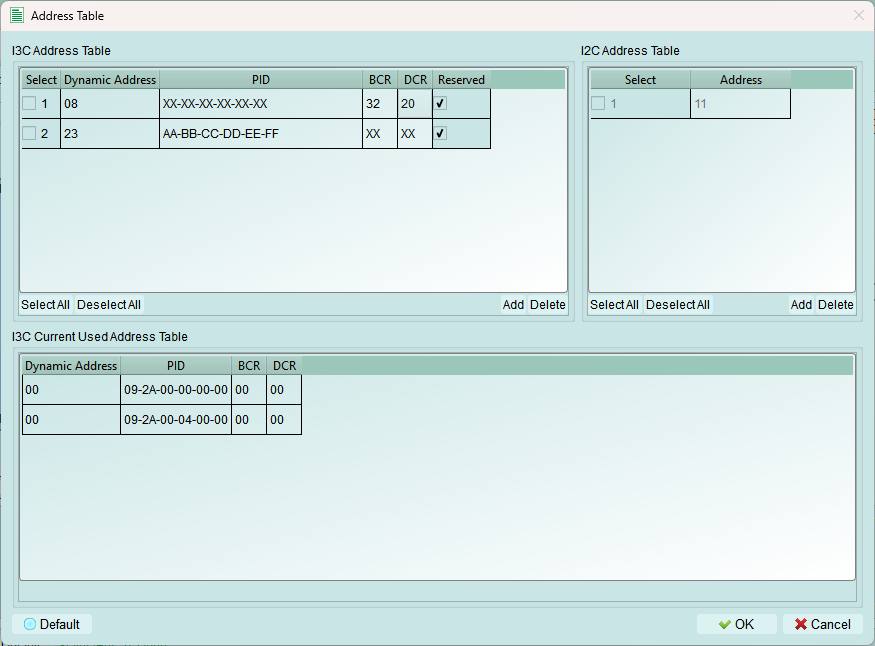Image resolution: width=875 pixels, height=646 pixels.
Task: Click Select All under I2C Address Table
Action: tap(614, 305)
